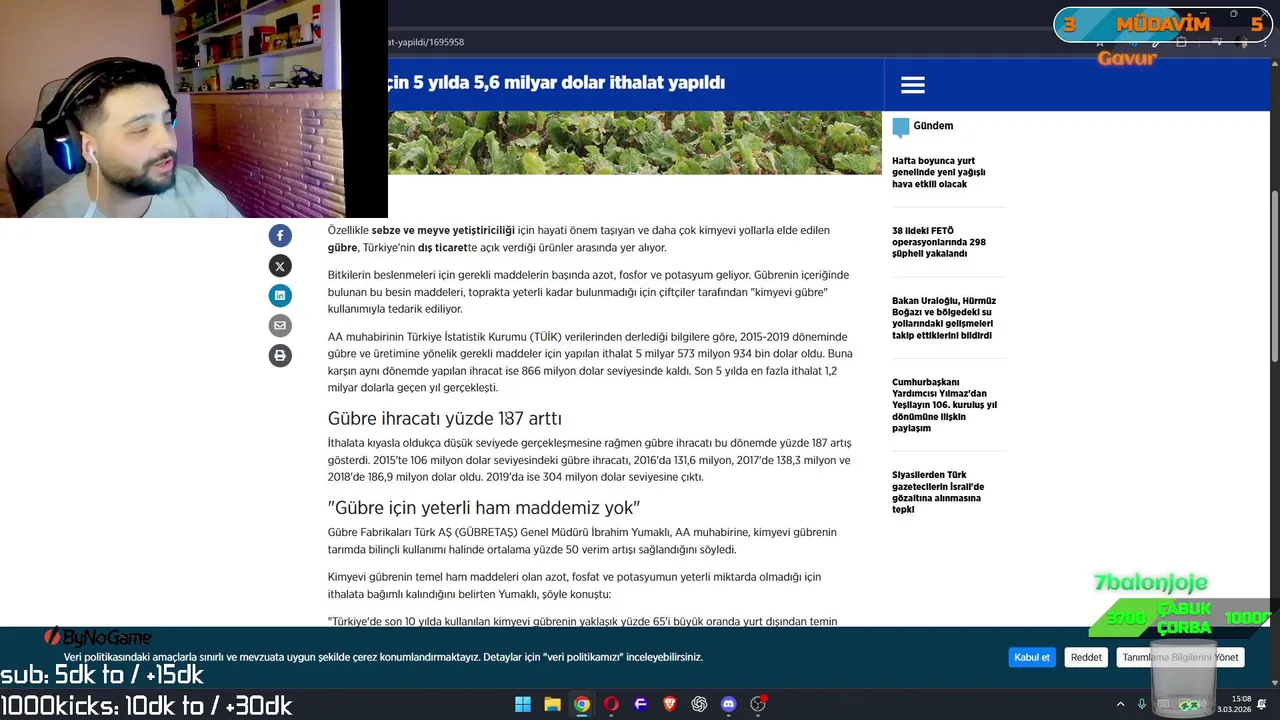1280x720 pixels.
Task: Open Brave browser from the taskbar
Action: 670,704
